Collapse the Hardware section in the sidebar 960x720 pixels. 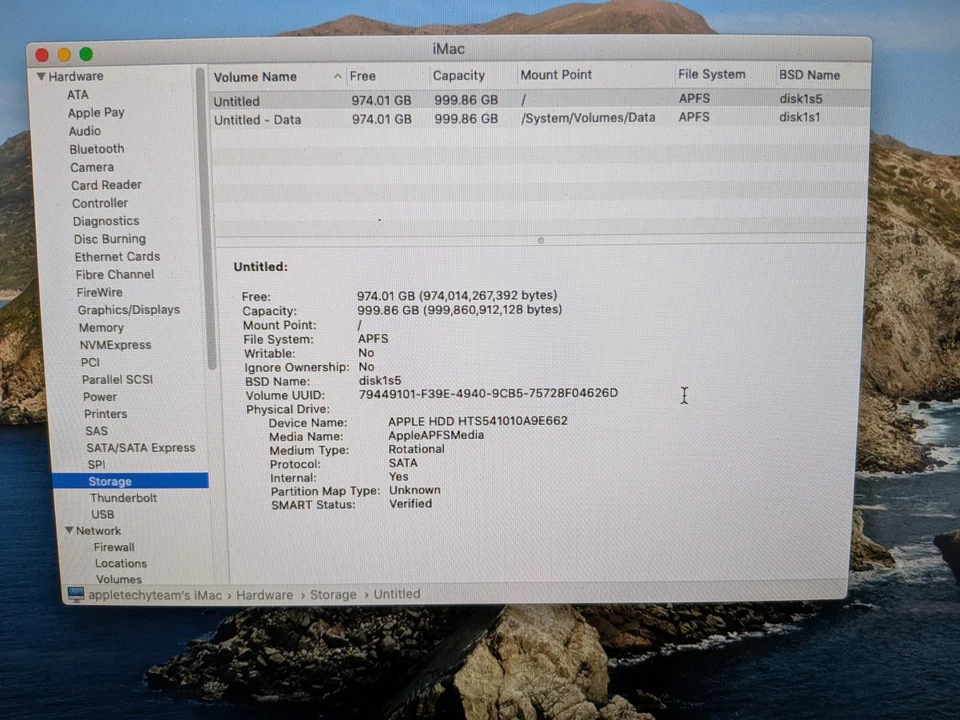pos(41,75)
